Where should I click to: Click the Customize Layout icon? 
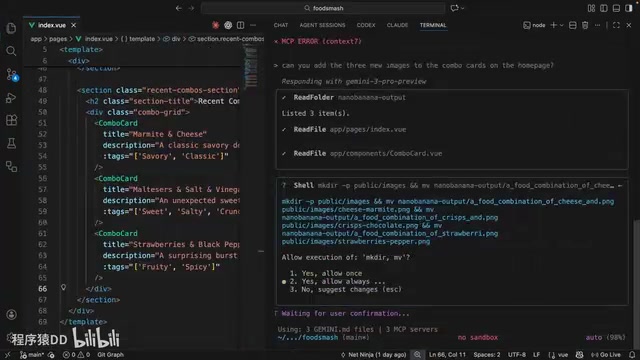591,8
